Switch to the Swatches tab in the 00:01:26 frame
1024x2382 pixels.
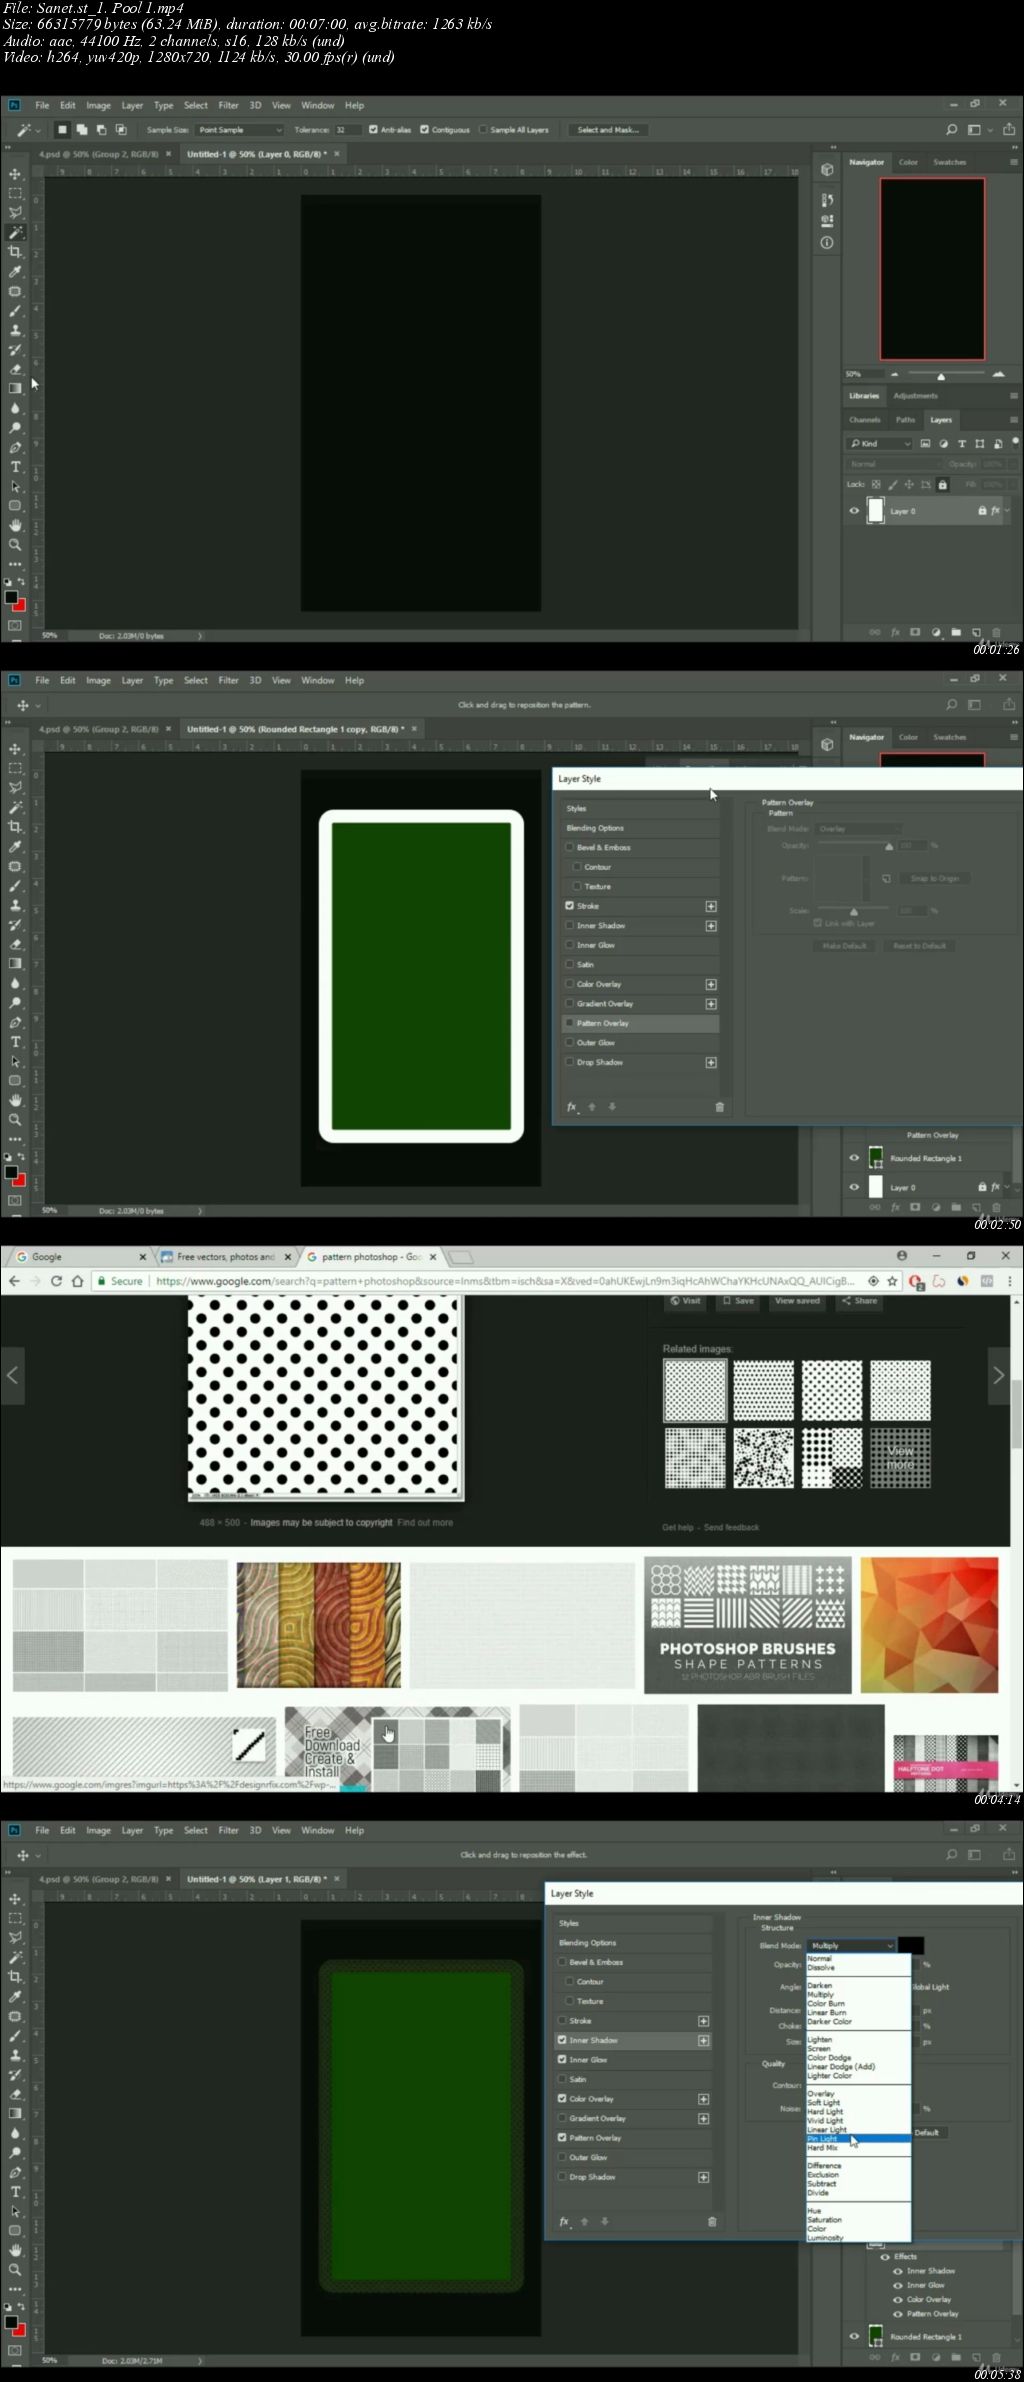click(949, 162)
